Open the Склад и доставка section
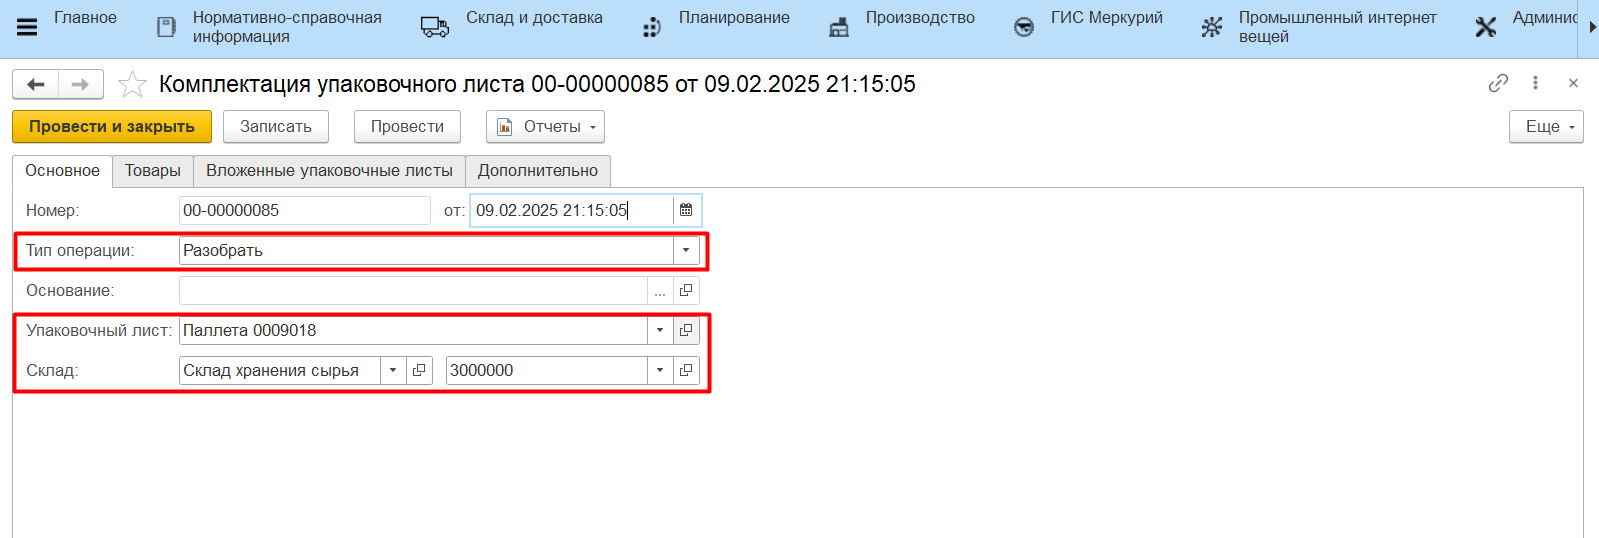This screenshot has height=538, width=1599. tap(534, 18)
